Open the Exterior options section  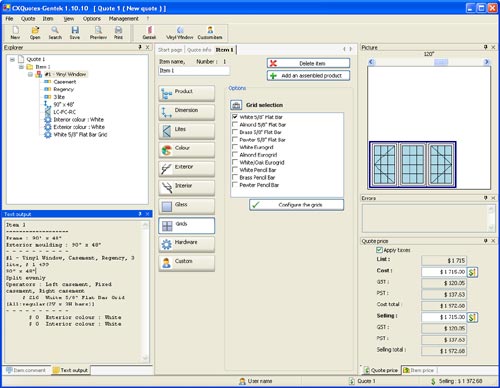[187, 169]
